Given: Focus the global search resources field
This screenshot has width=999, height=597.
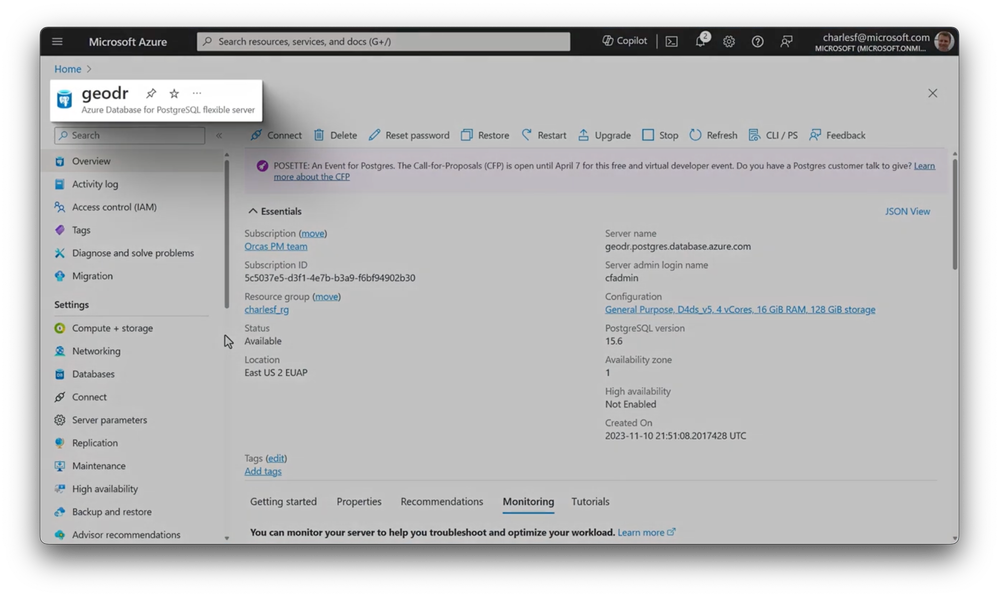Looking at the screenshot, I should [384, 41].
